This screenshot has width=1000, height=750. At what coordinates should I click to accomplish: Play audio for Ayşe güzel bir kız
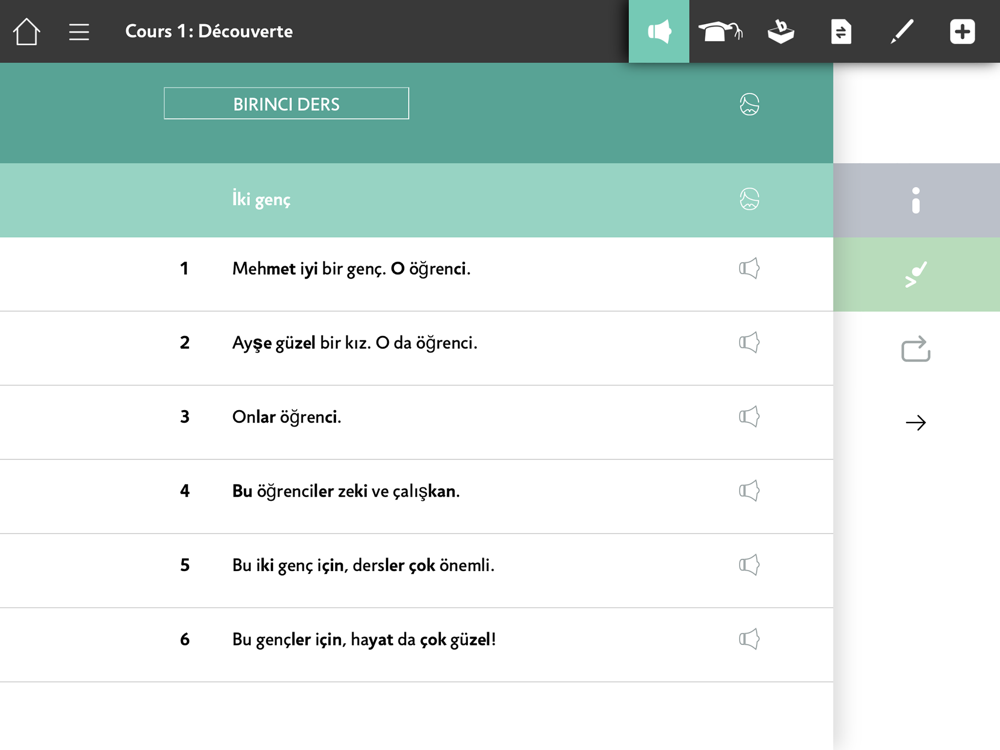[x=749, y=342]
